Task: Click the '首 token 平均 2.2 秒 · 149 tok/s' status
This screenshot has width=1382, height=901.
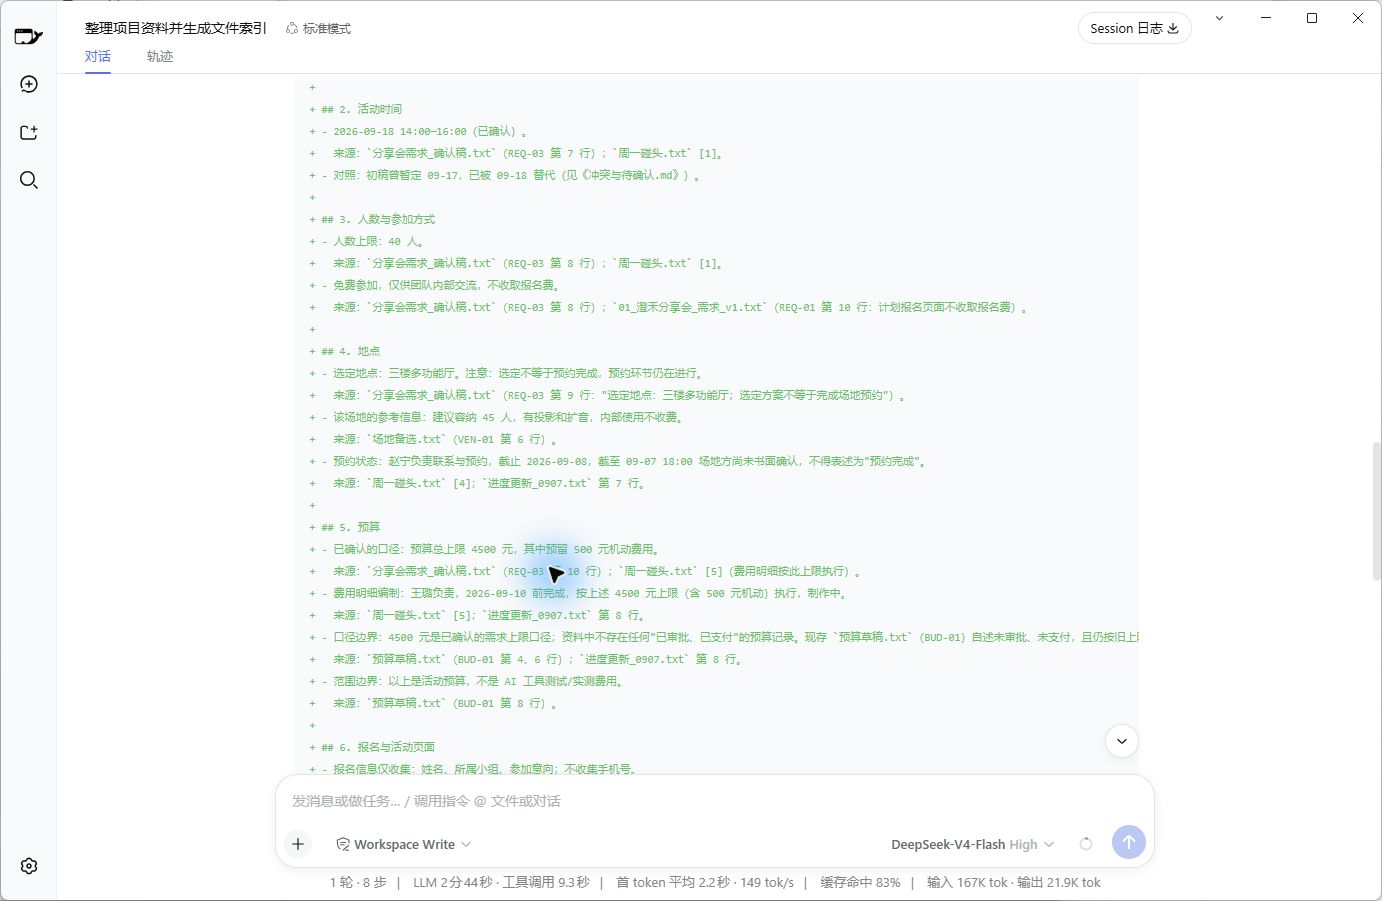Action: pos(705,882)
